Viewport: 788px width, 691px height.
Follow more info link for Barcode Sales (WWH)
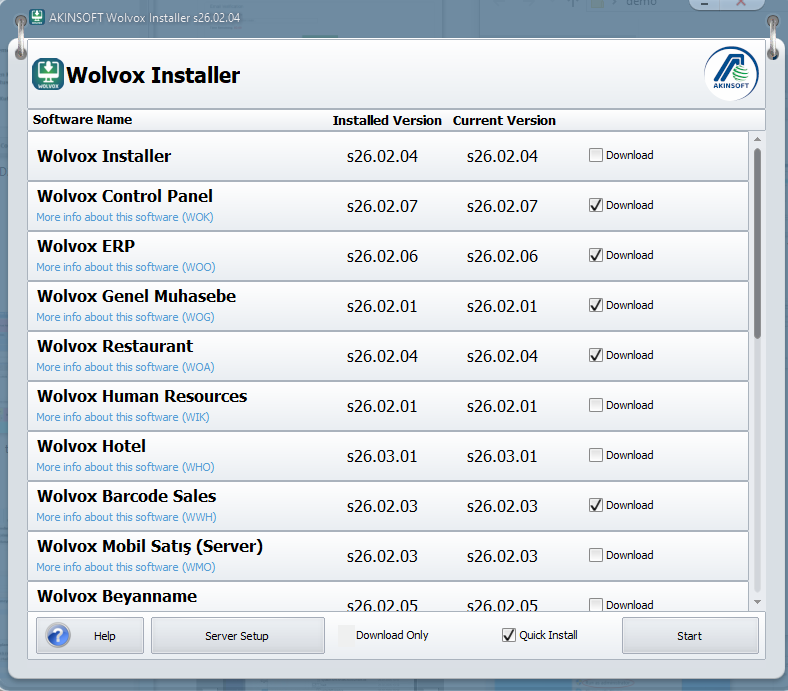(126, 517)
